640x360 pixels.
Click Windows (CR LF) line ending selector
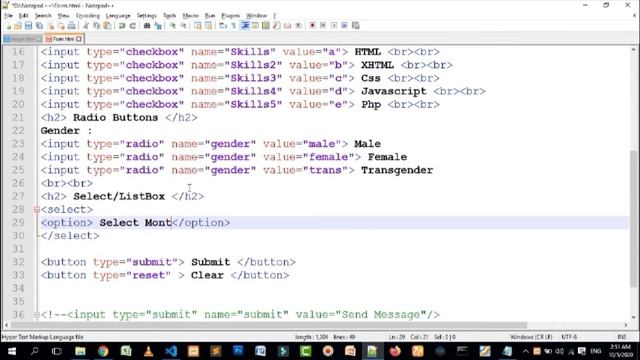[531, 337]
